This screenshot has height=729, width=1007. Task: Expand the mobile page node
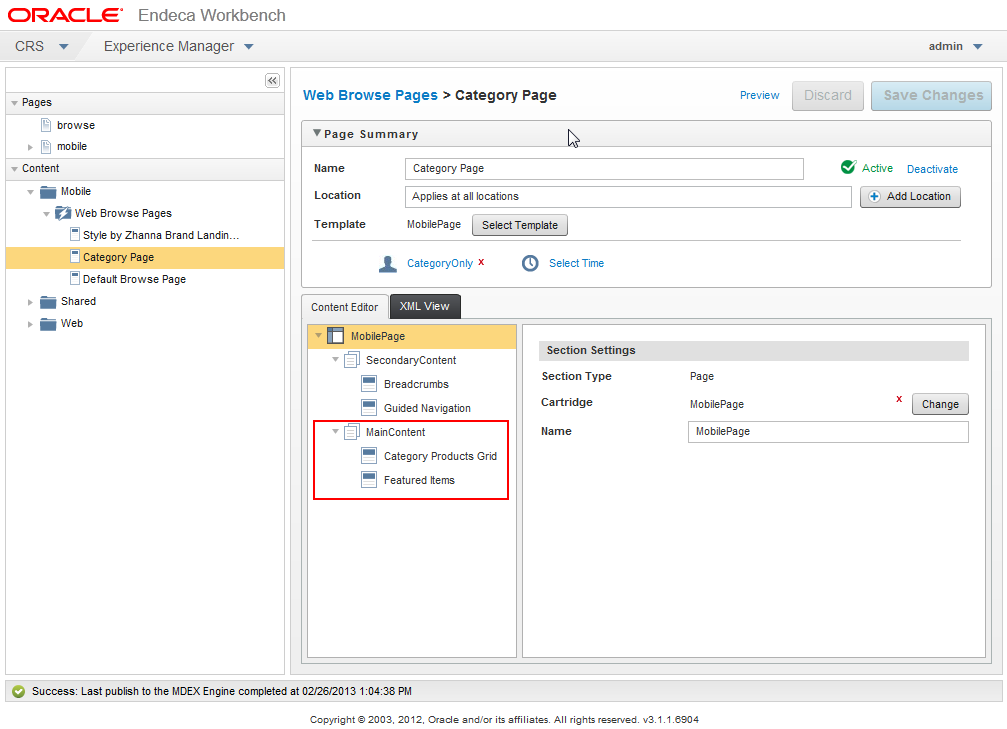tap(30, 147)
